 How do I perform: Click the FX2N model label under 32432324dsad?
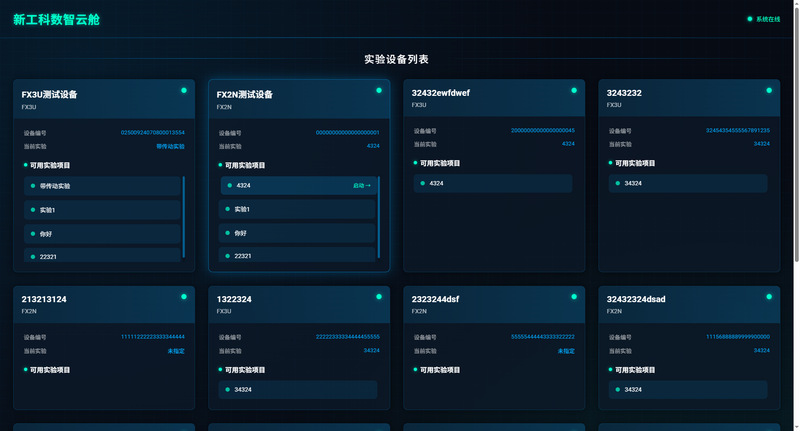point(614,311)
